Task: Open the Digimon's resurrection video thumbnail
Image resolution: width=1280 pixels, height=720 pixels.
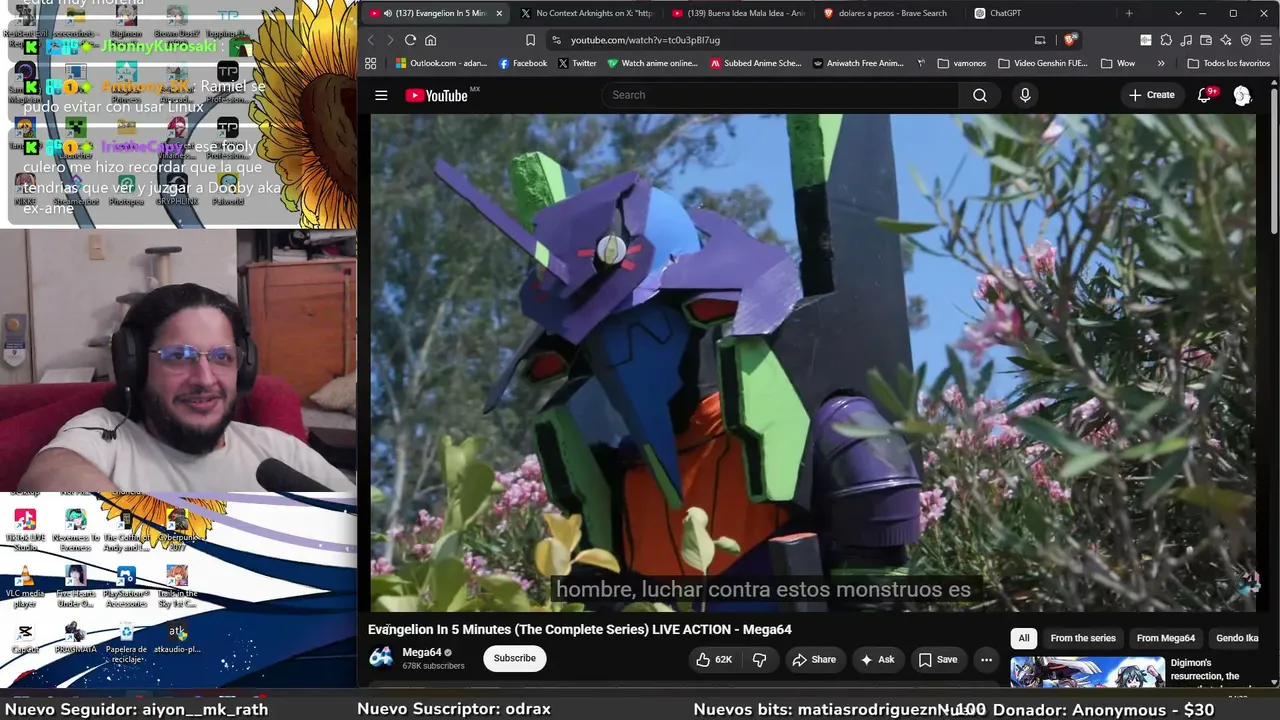Action: tap(1088, 672)
